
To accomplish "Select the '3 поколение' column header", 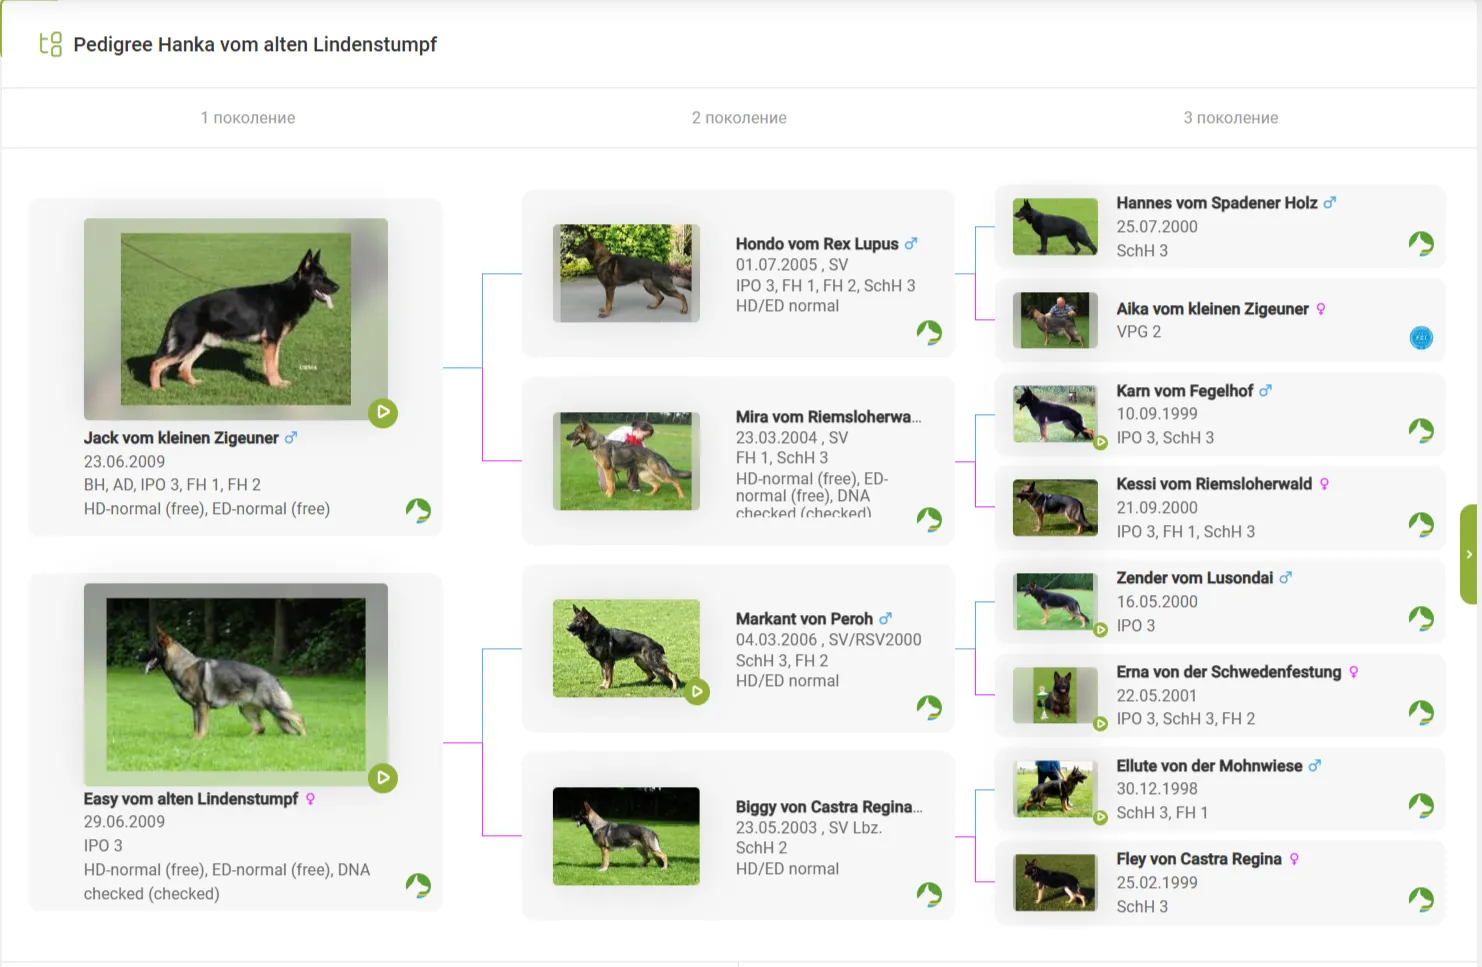I will (1230, 118).
